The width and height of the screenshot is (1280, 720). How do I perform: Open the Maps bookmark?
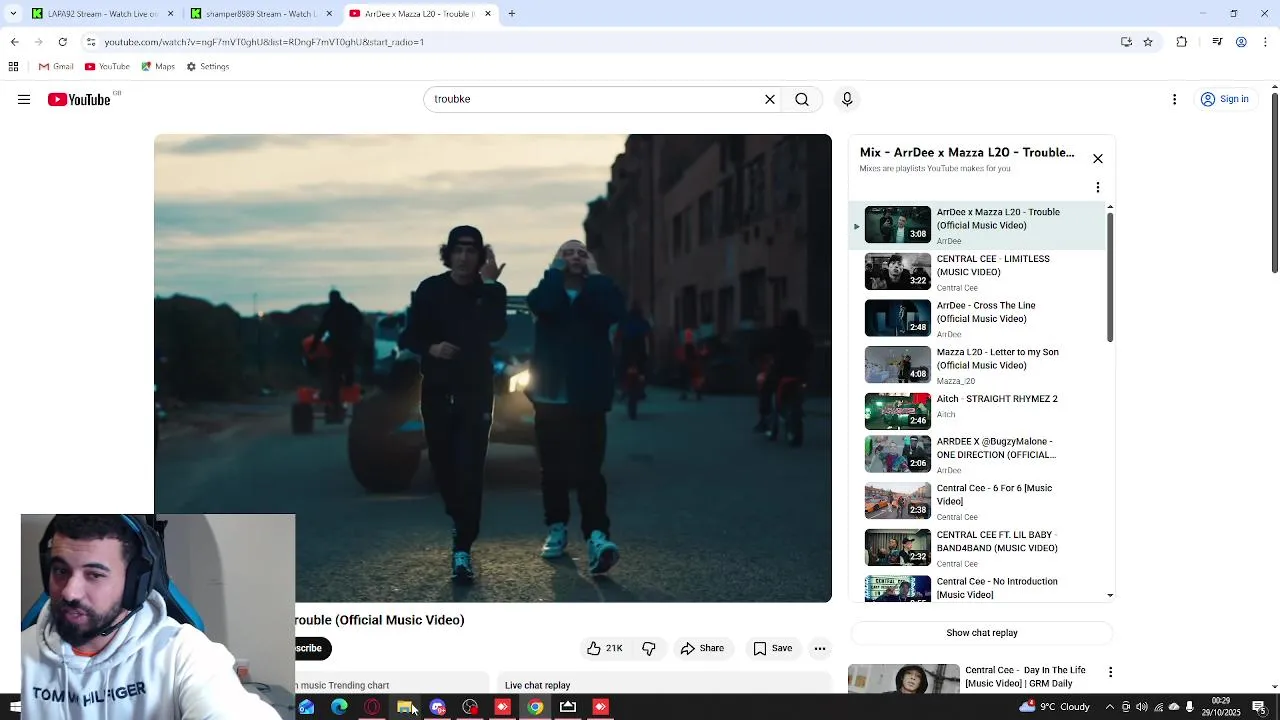point(158,67)
